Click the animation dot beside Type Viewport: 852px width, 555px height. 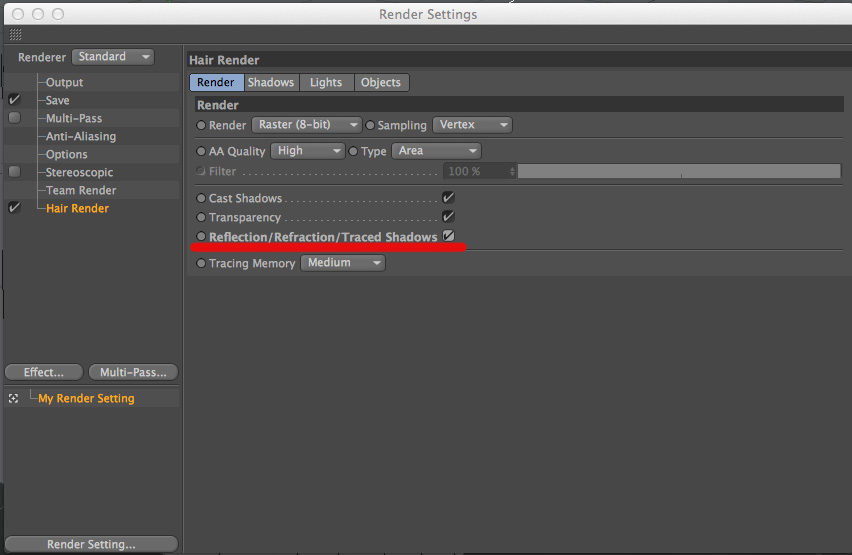click(x=353, y=151)
